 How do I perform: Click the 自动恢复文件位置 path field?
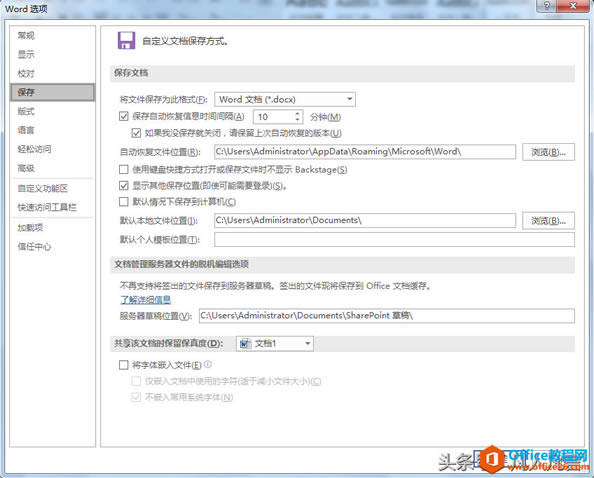pos(365,152)
